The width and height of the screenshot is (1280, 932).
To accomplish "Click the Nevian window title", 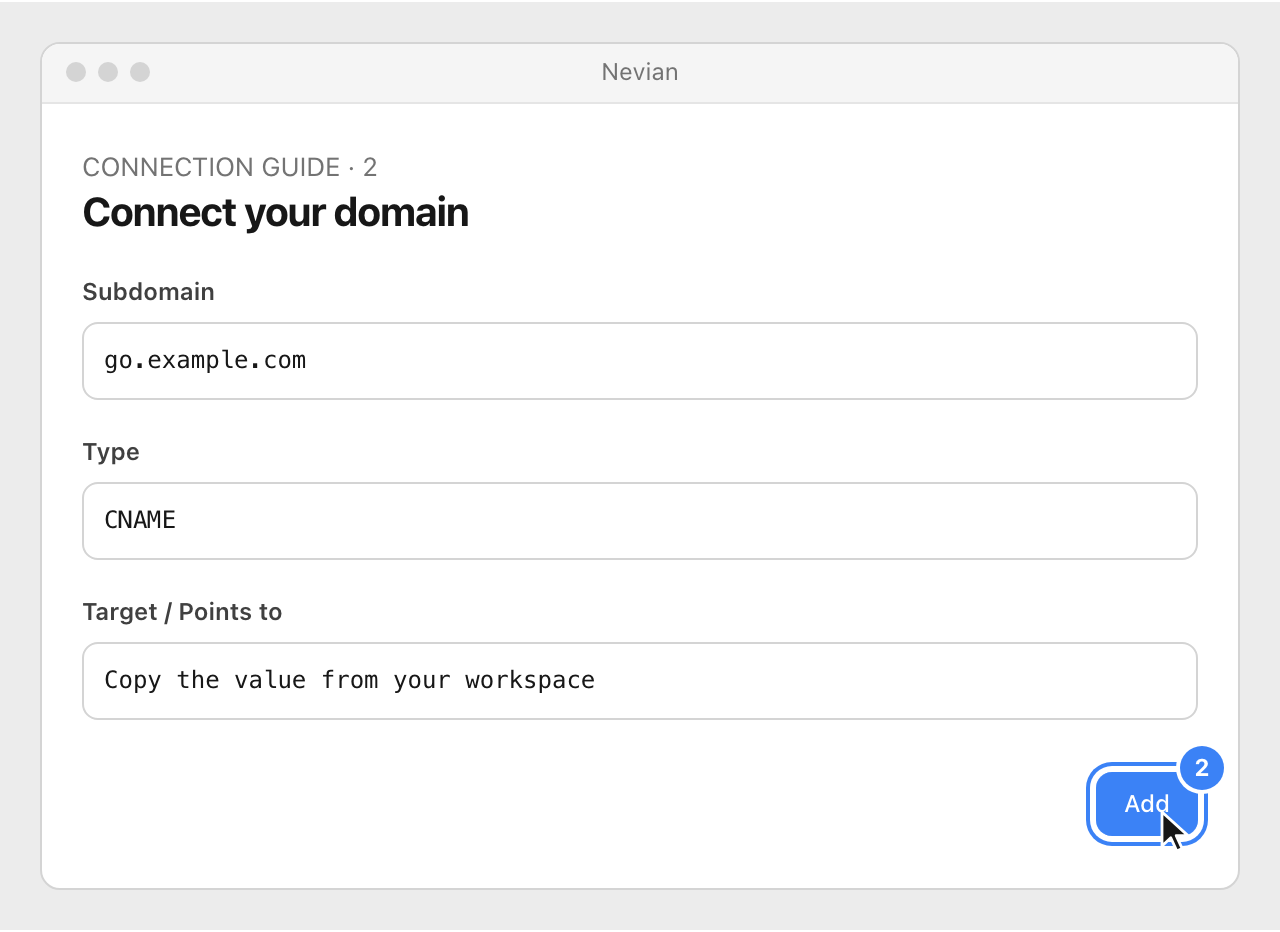I will [x=640, y=72].
